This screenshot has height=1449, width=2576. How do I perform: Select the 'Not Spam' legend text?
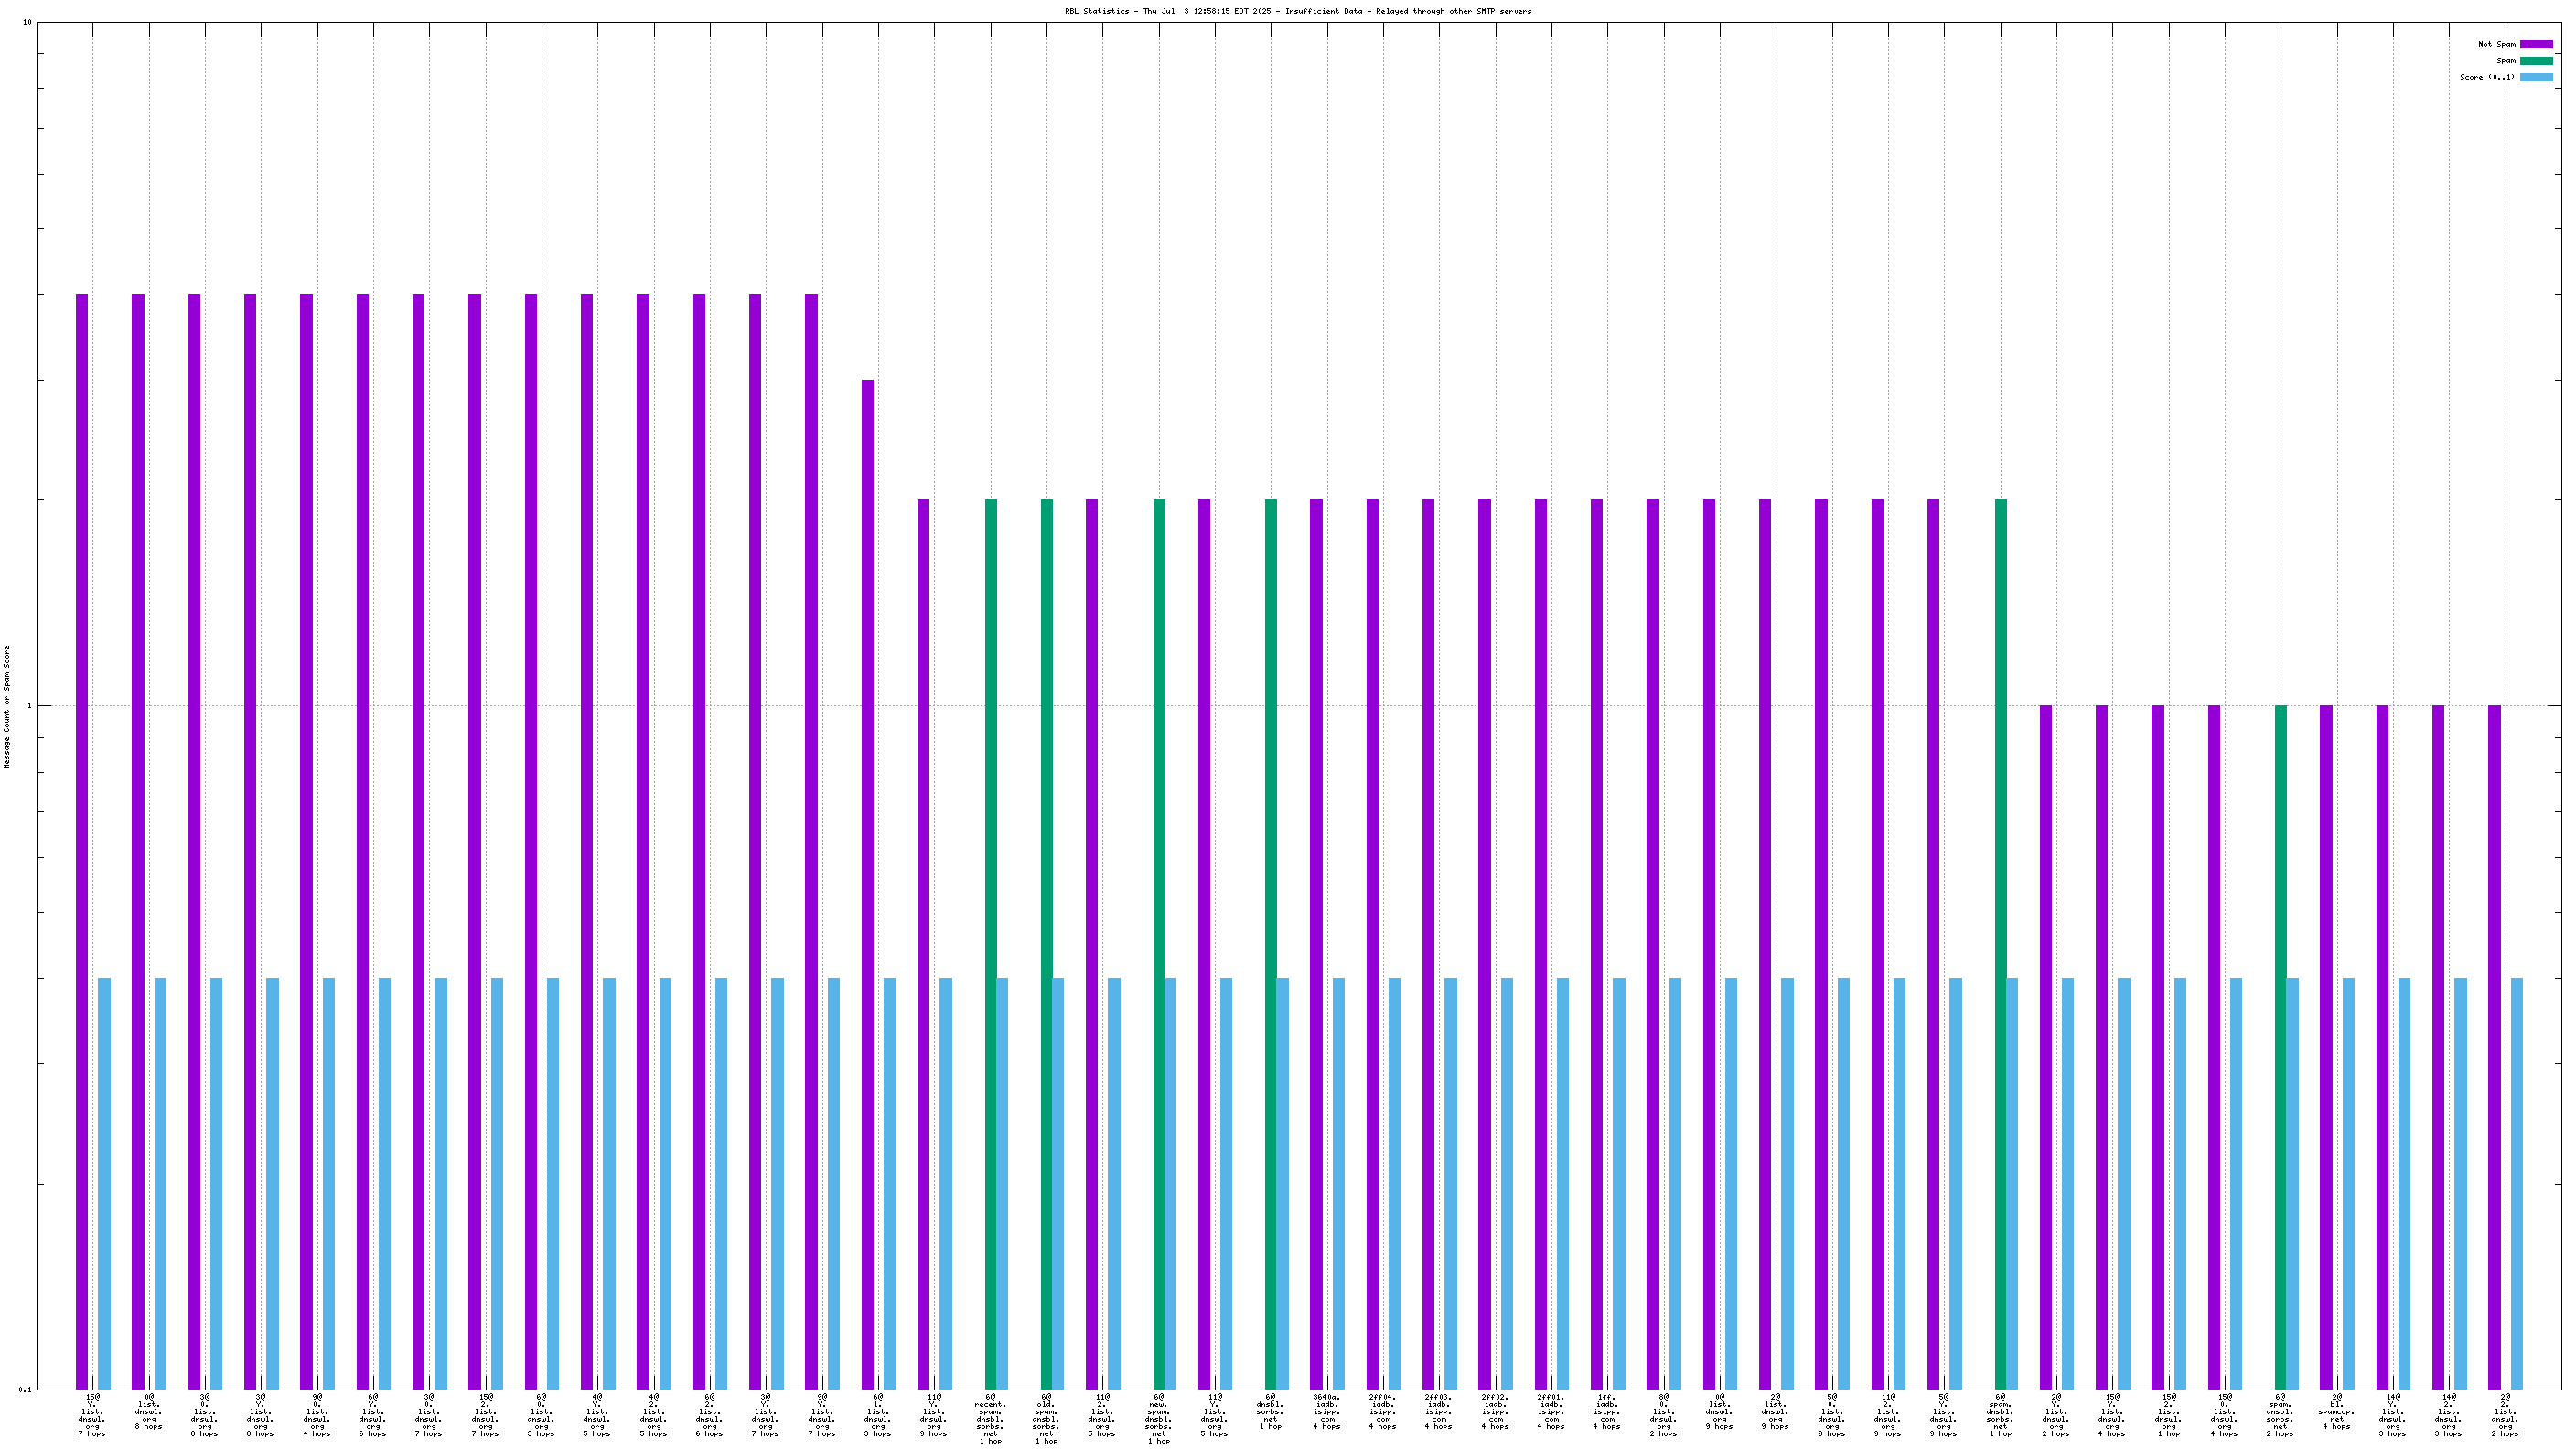tap(2496, 44)
